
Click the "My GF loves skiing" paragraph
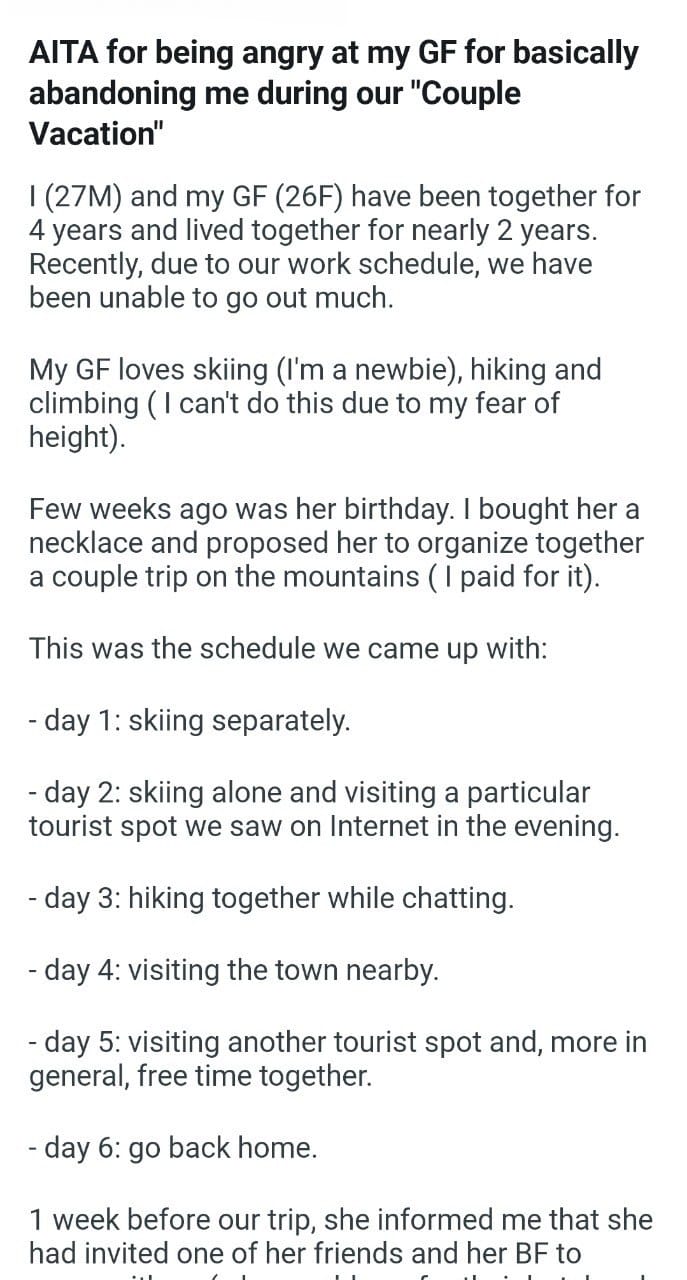coord(315,404)
